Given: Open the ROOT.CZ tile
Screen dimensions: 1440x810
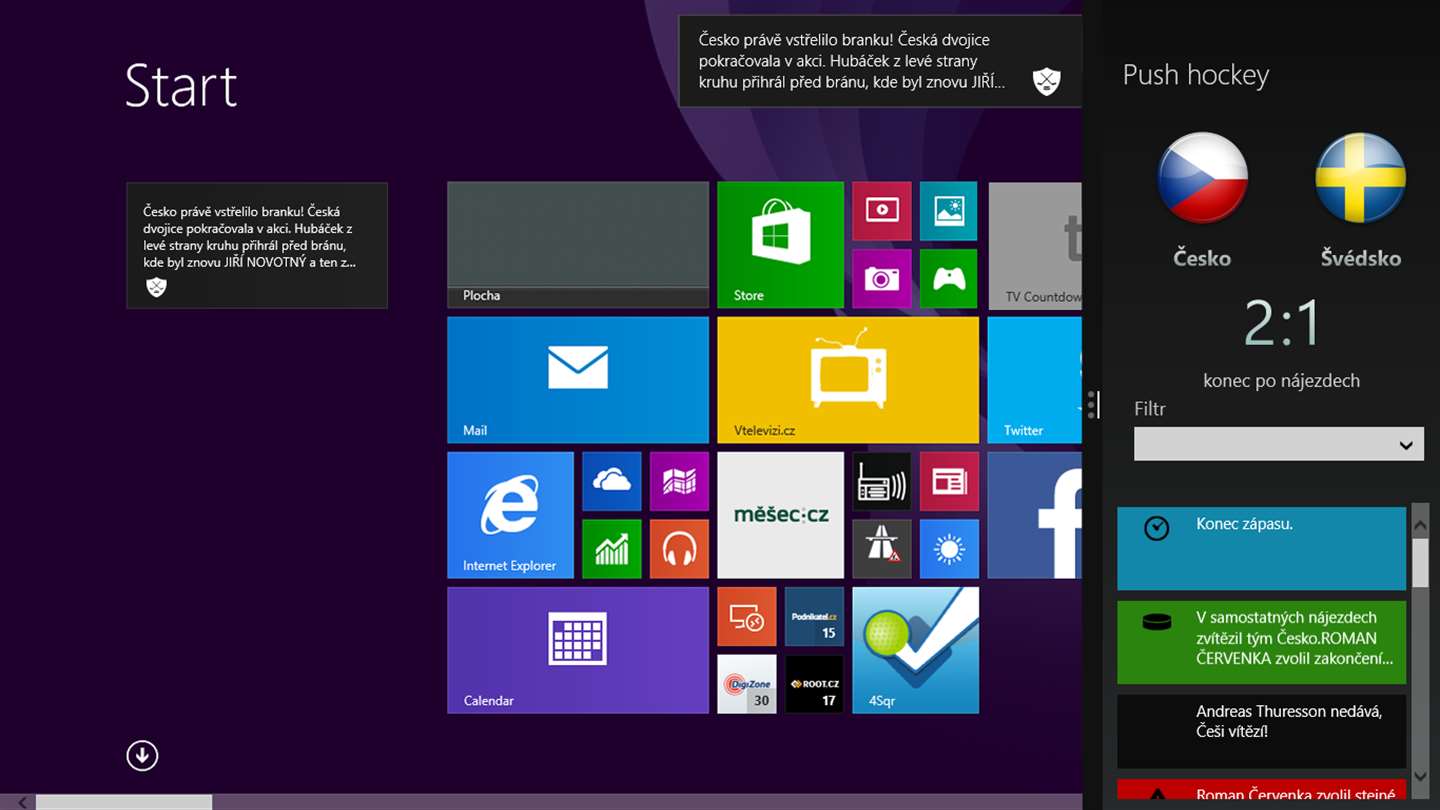Looking at the screenshot, I should tap(814, 683).
